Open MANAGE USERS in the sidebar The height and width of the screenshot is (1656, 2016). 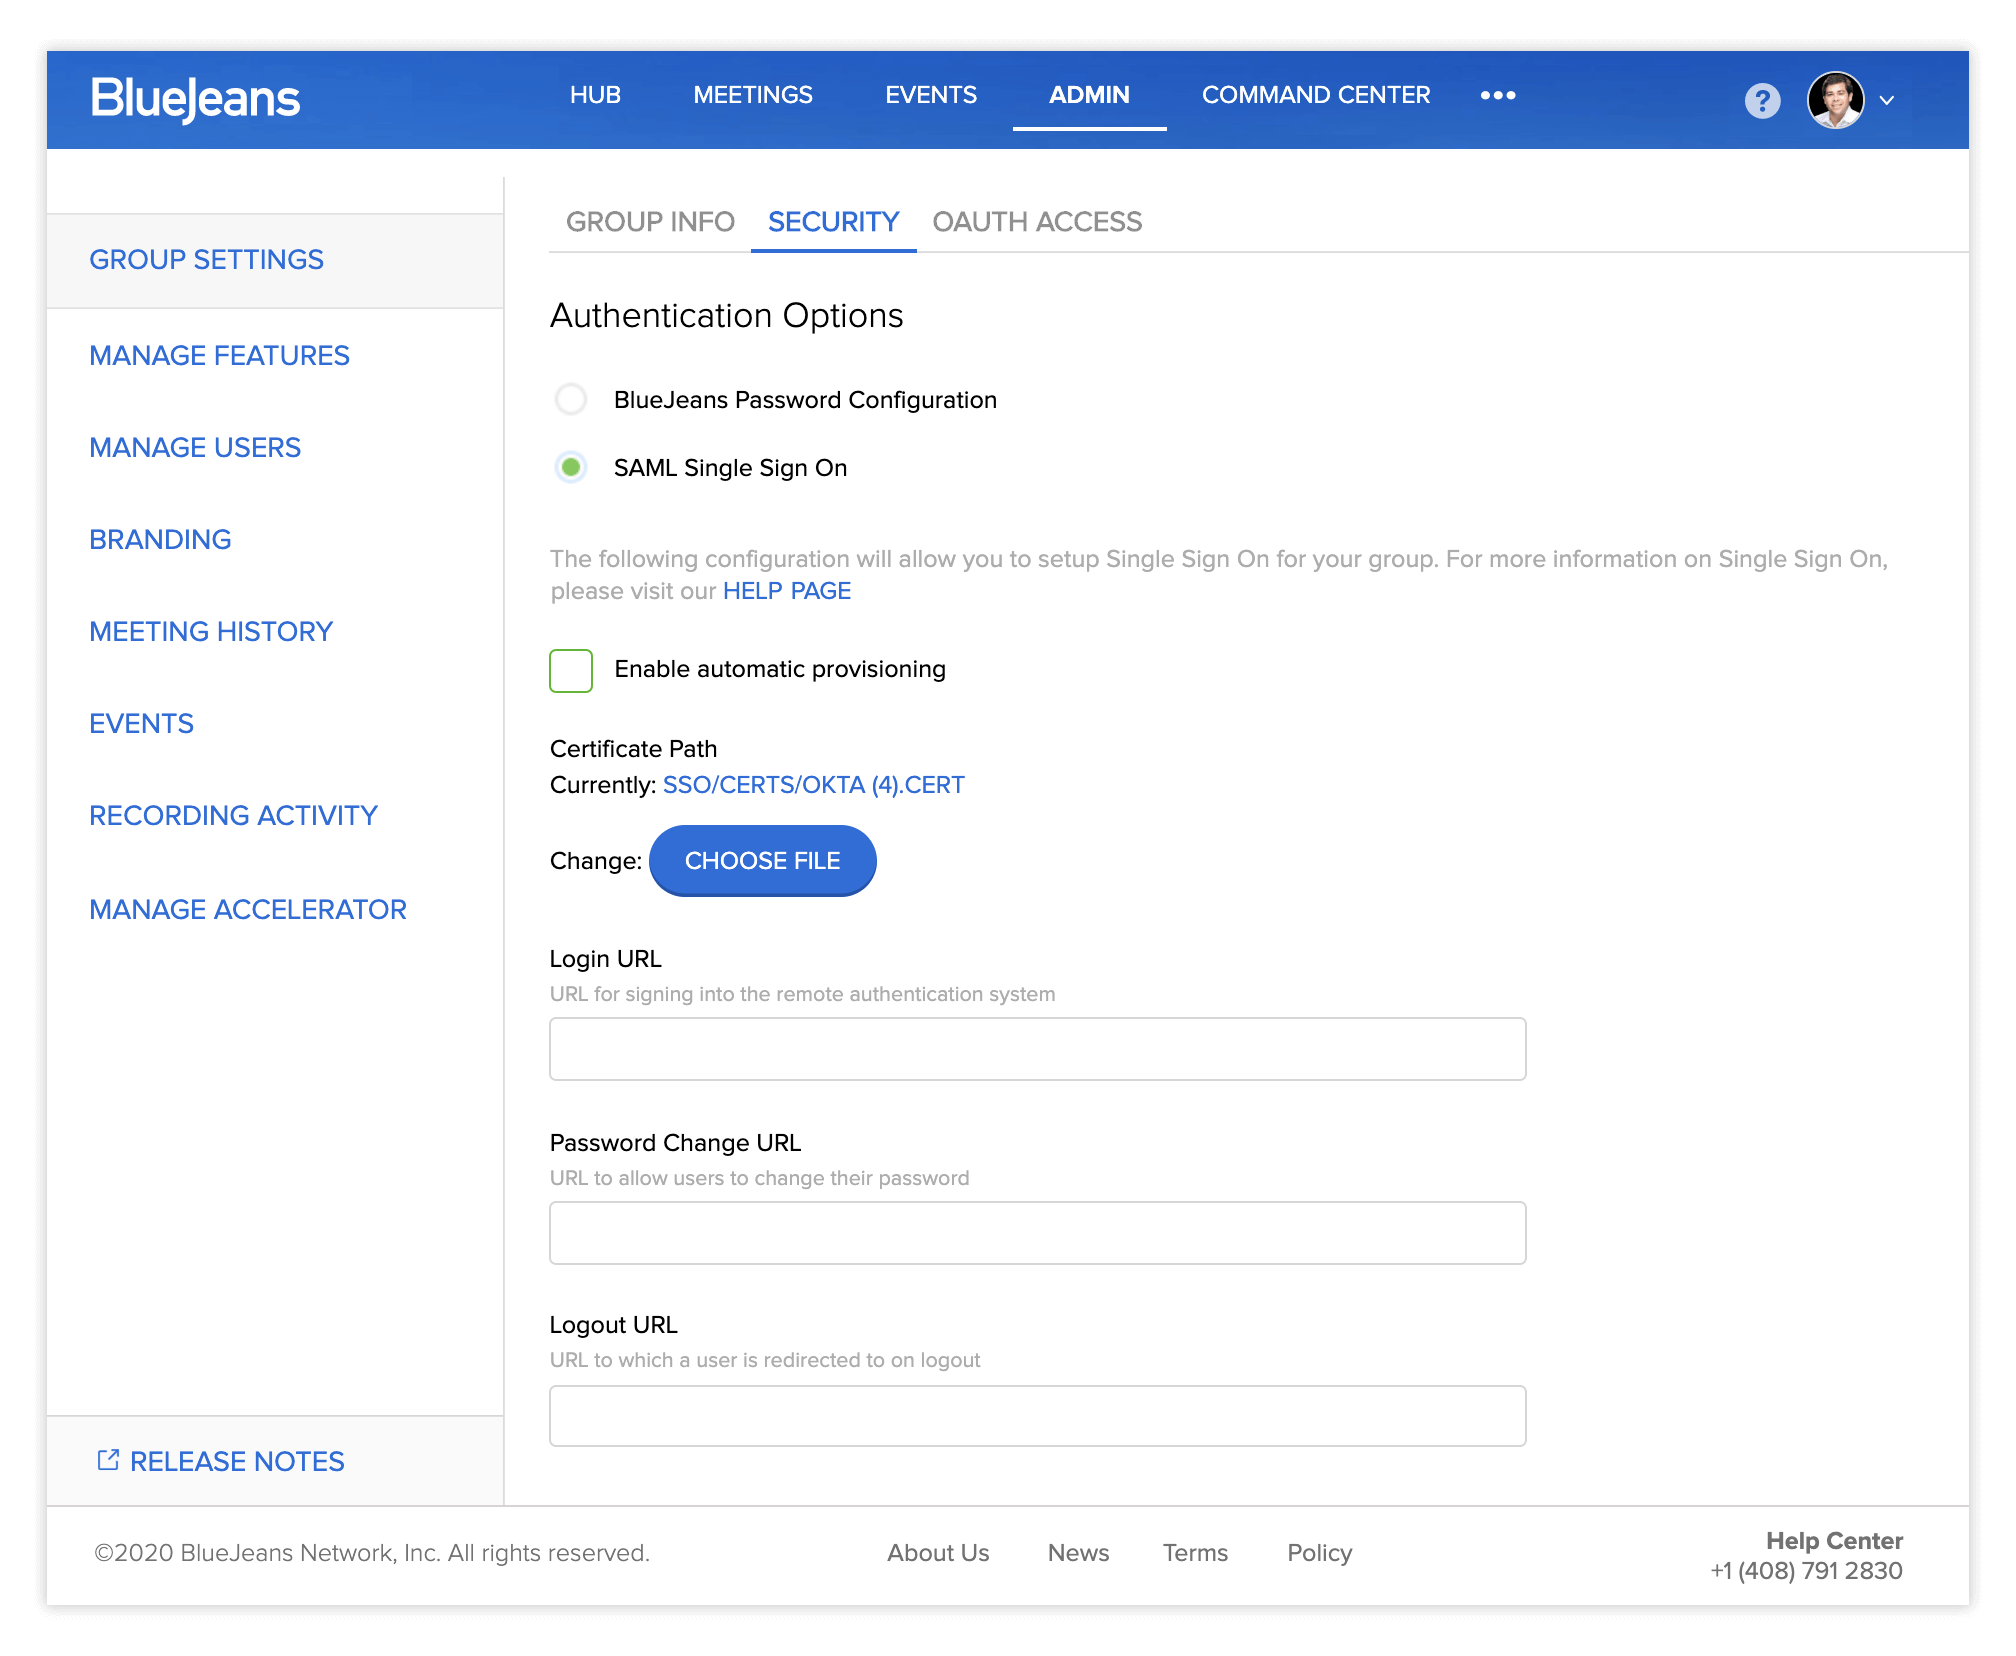(x=195, y=448)
